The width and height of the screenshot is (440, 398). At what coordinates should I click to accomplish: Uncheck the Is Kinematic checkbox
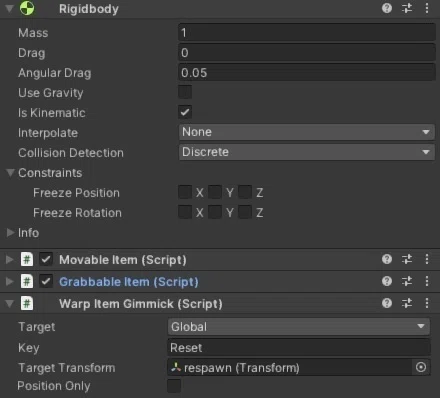pyautogui.click(x=185, y=112)
